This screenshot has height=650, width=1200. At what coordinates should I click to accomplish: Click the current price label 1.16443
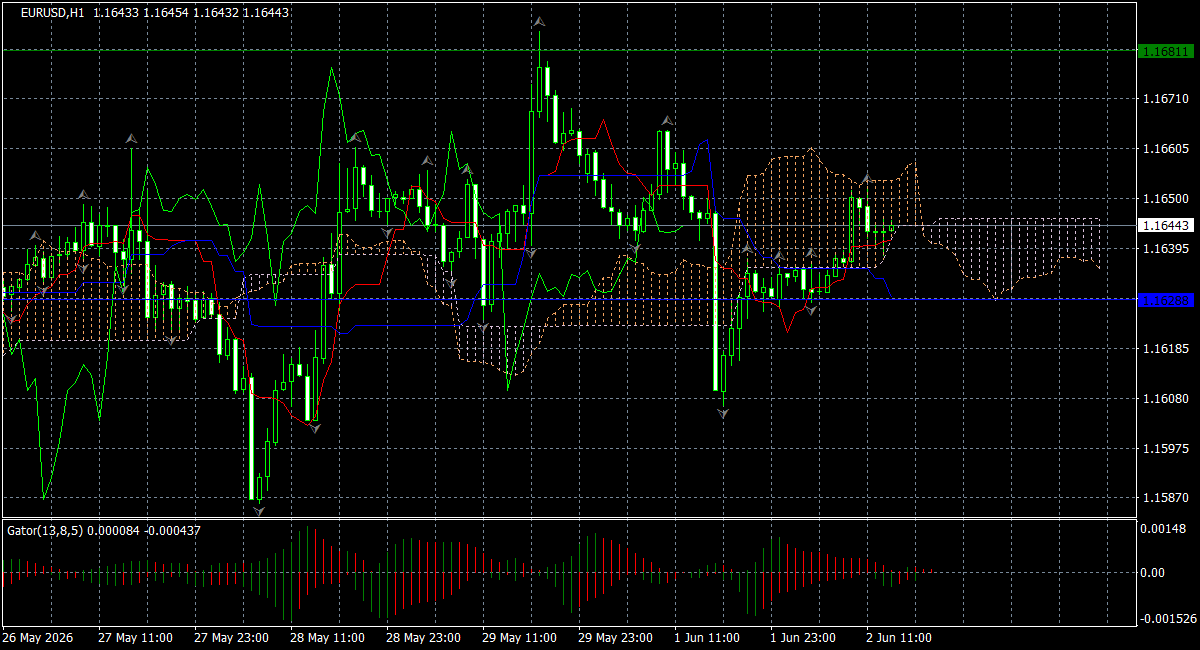pos(1166,226)
